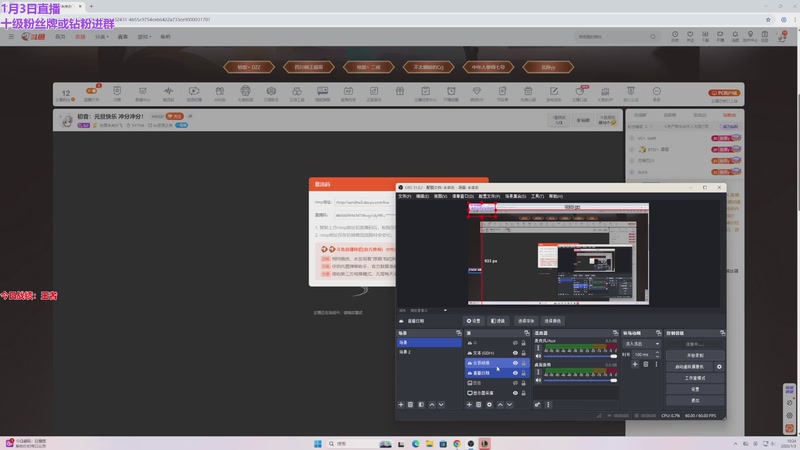Open settings button in OBS controls panel
Screen dimensions: 800x450
(695, 389)
